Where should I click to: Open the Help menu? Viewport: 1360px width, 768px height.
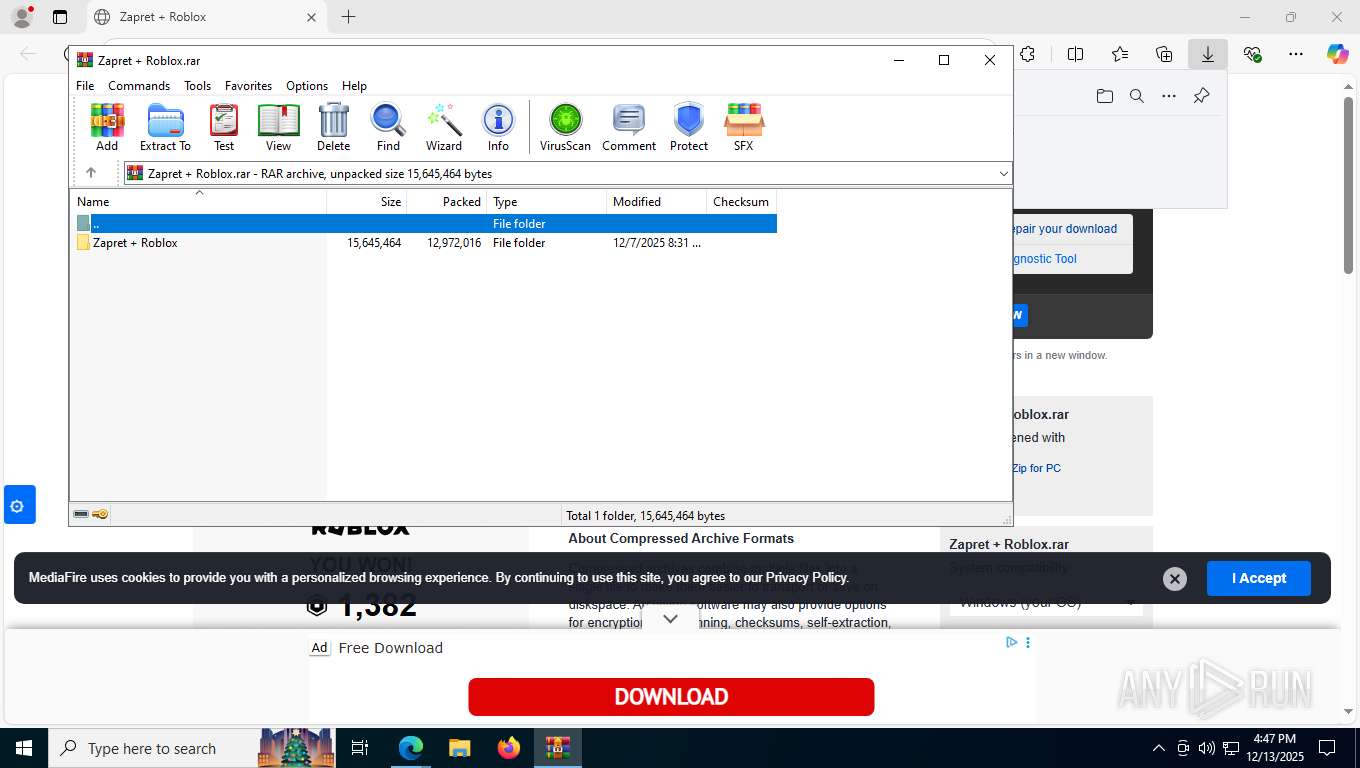(354, 86)
